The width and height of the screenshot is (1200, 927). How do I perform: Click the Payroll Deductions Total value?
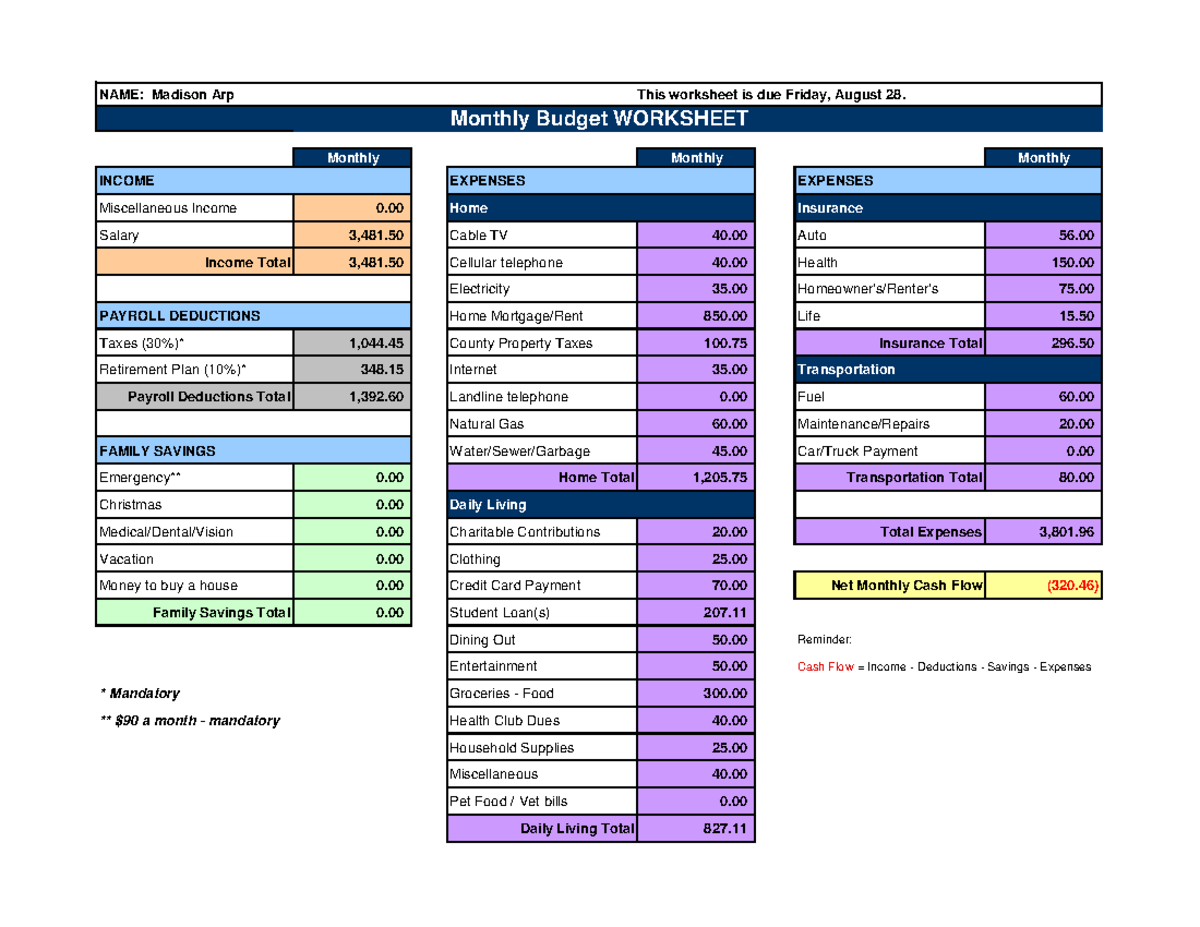[352, 396]
